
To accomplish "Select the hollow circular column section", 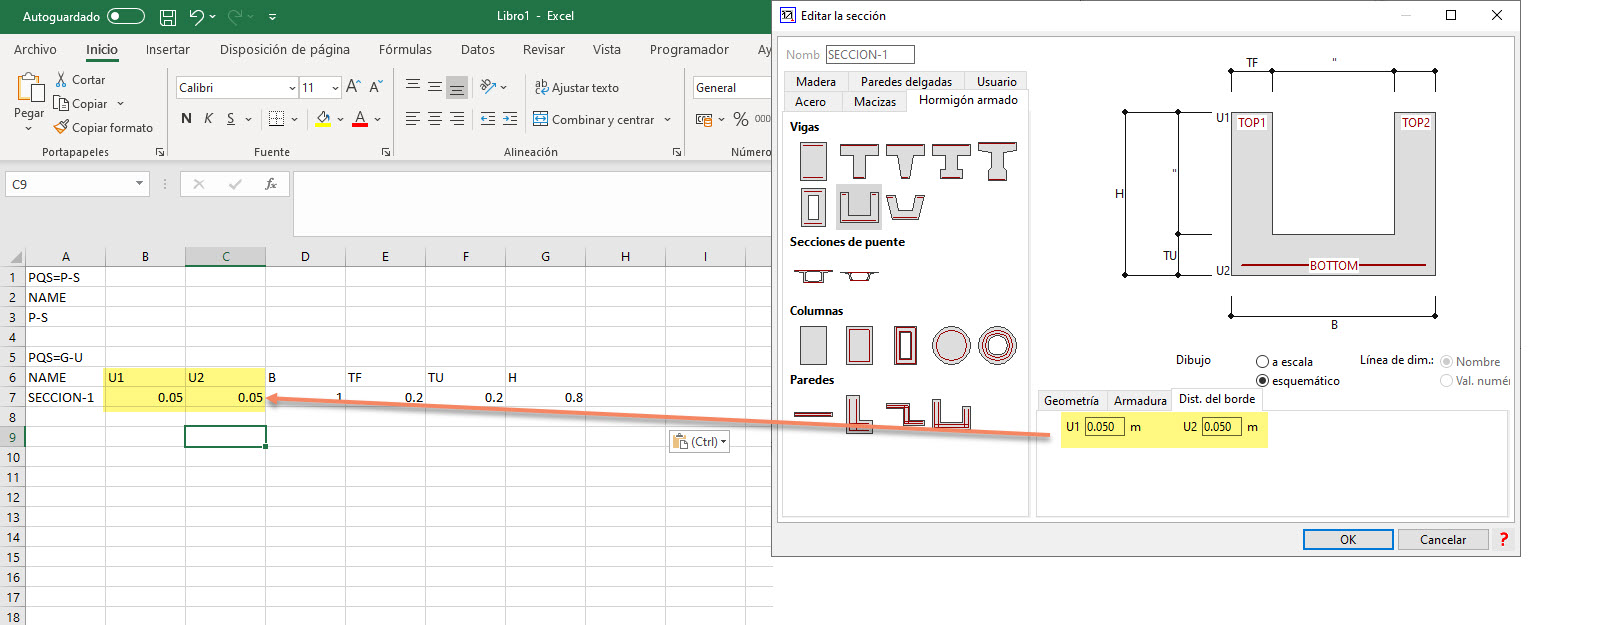I will 997,345.
